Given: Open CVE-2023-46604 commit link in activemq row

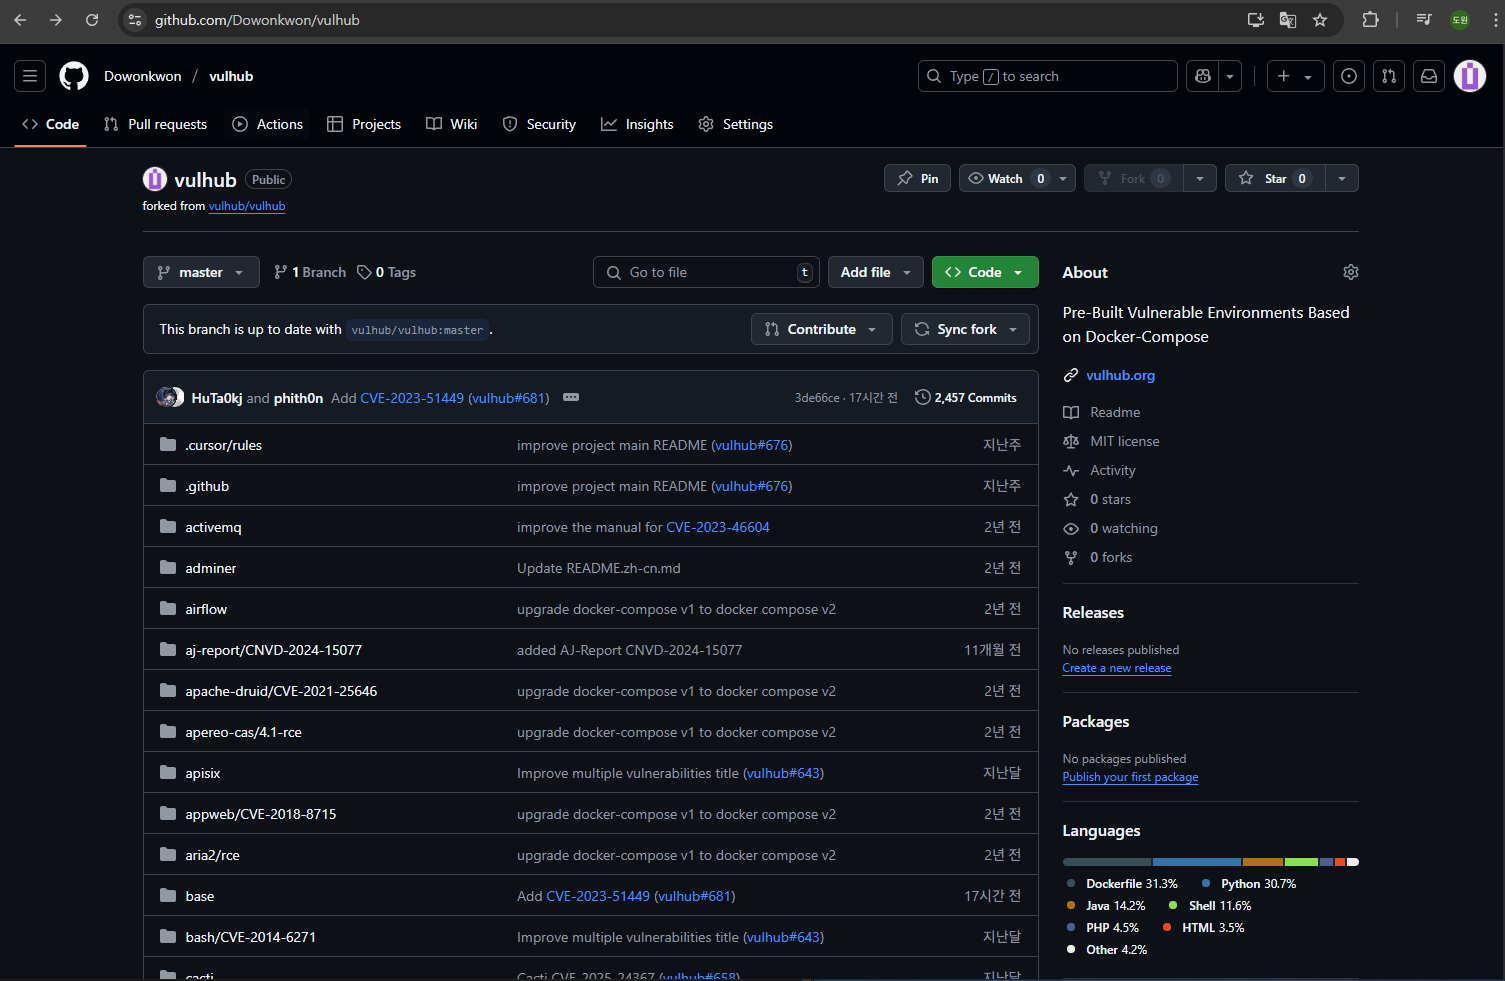Looking at the screenshot, I should pyautogui.click(x=718, y=527).
